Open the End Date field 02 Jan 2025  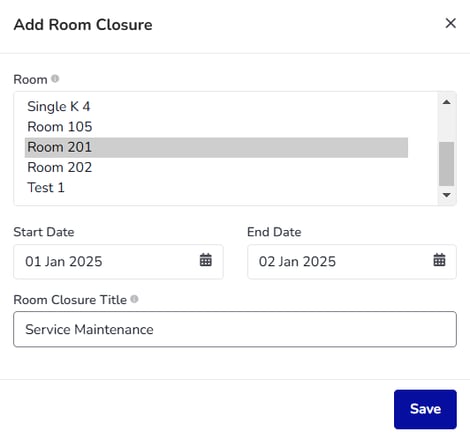[x=352, y=262]
